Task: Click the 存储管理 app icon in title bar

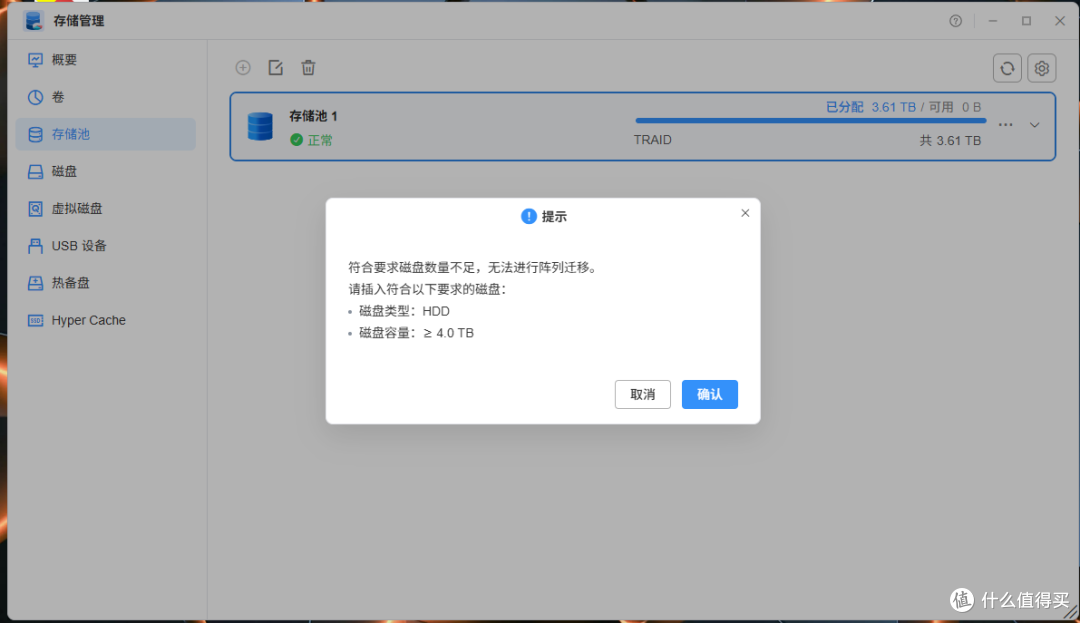Action: [x=34, y=21]
